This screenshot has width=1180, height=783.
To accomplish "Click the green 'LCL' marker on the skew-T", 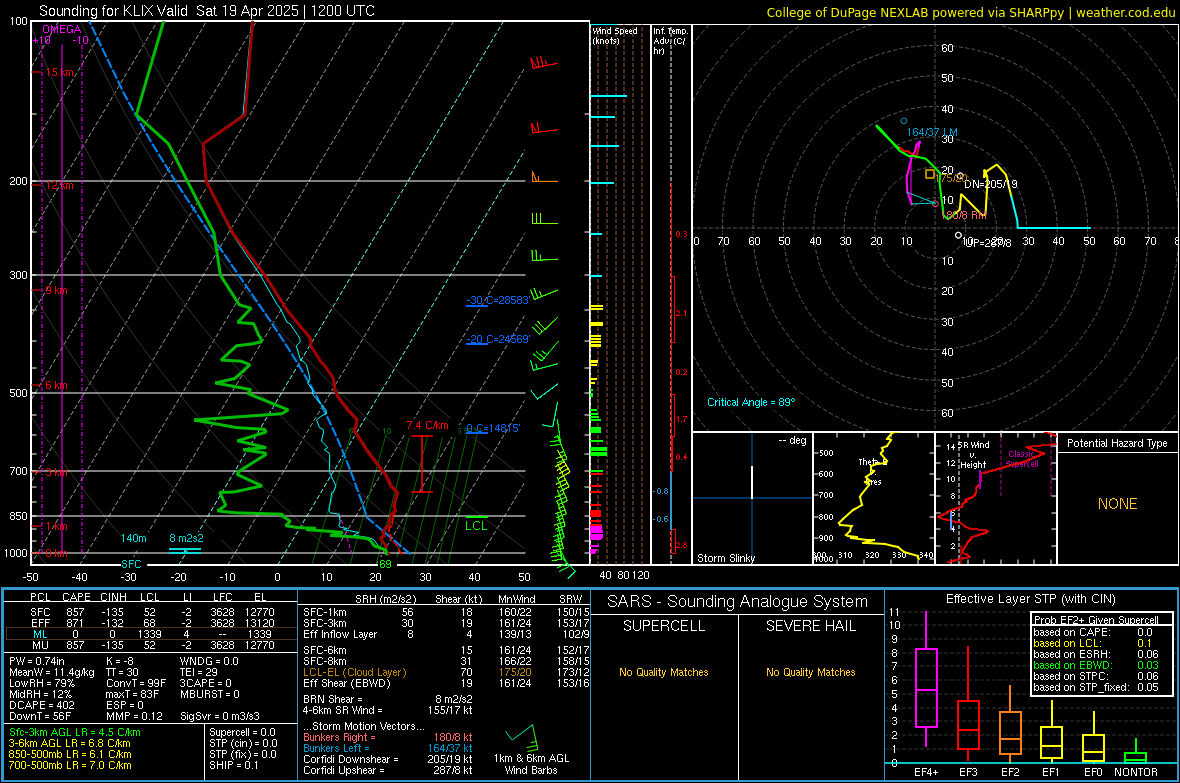I will click(x=476, y=526).
